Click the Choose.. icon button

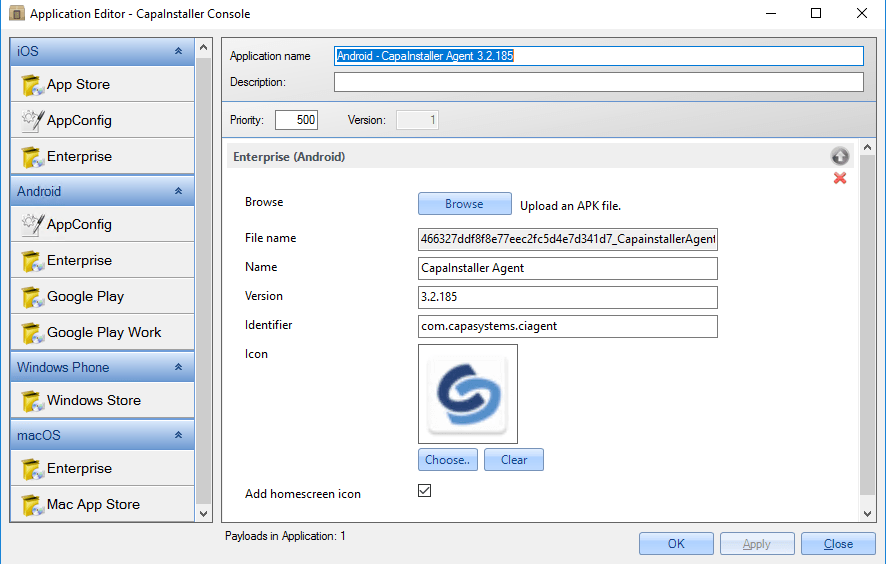(448, 459)
